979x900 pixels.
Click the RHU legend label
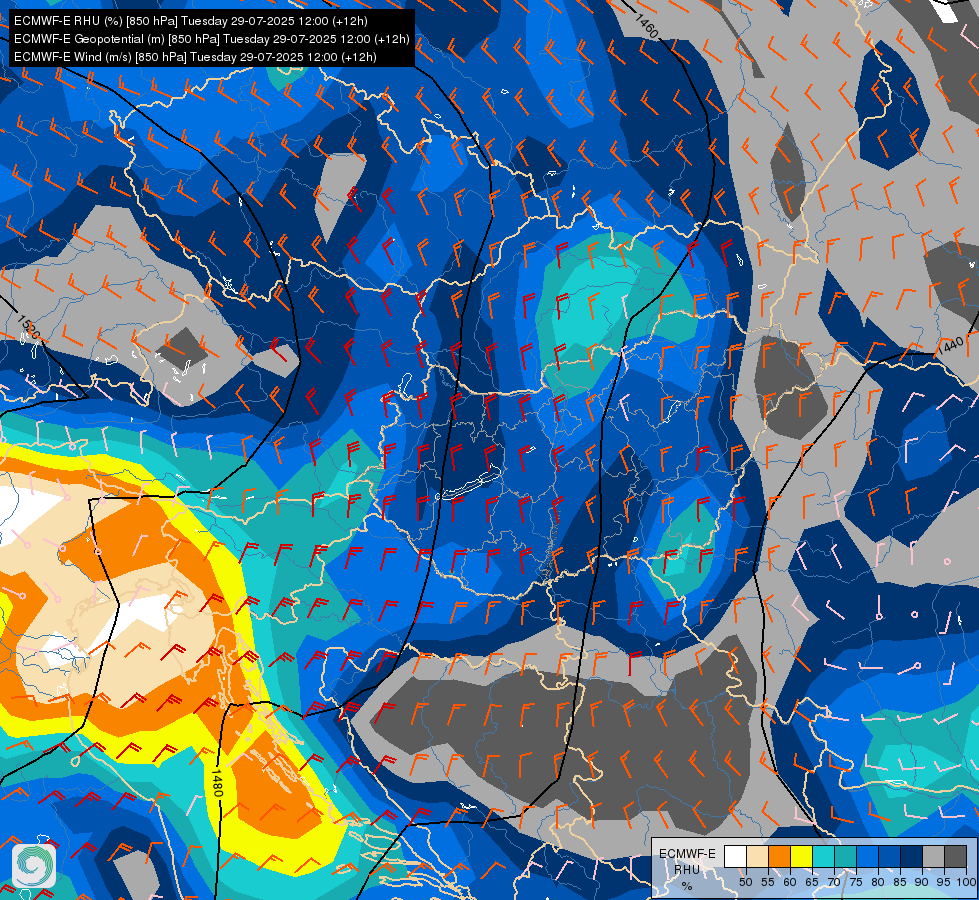[687, 870]
